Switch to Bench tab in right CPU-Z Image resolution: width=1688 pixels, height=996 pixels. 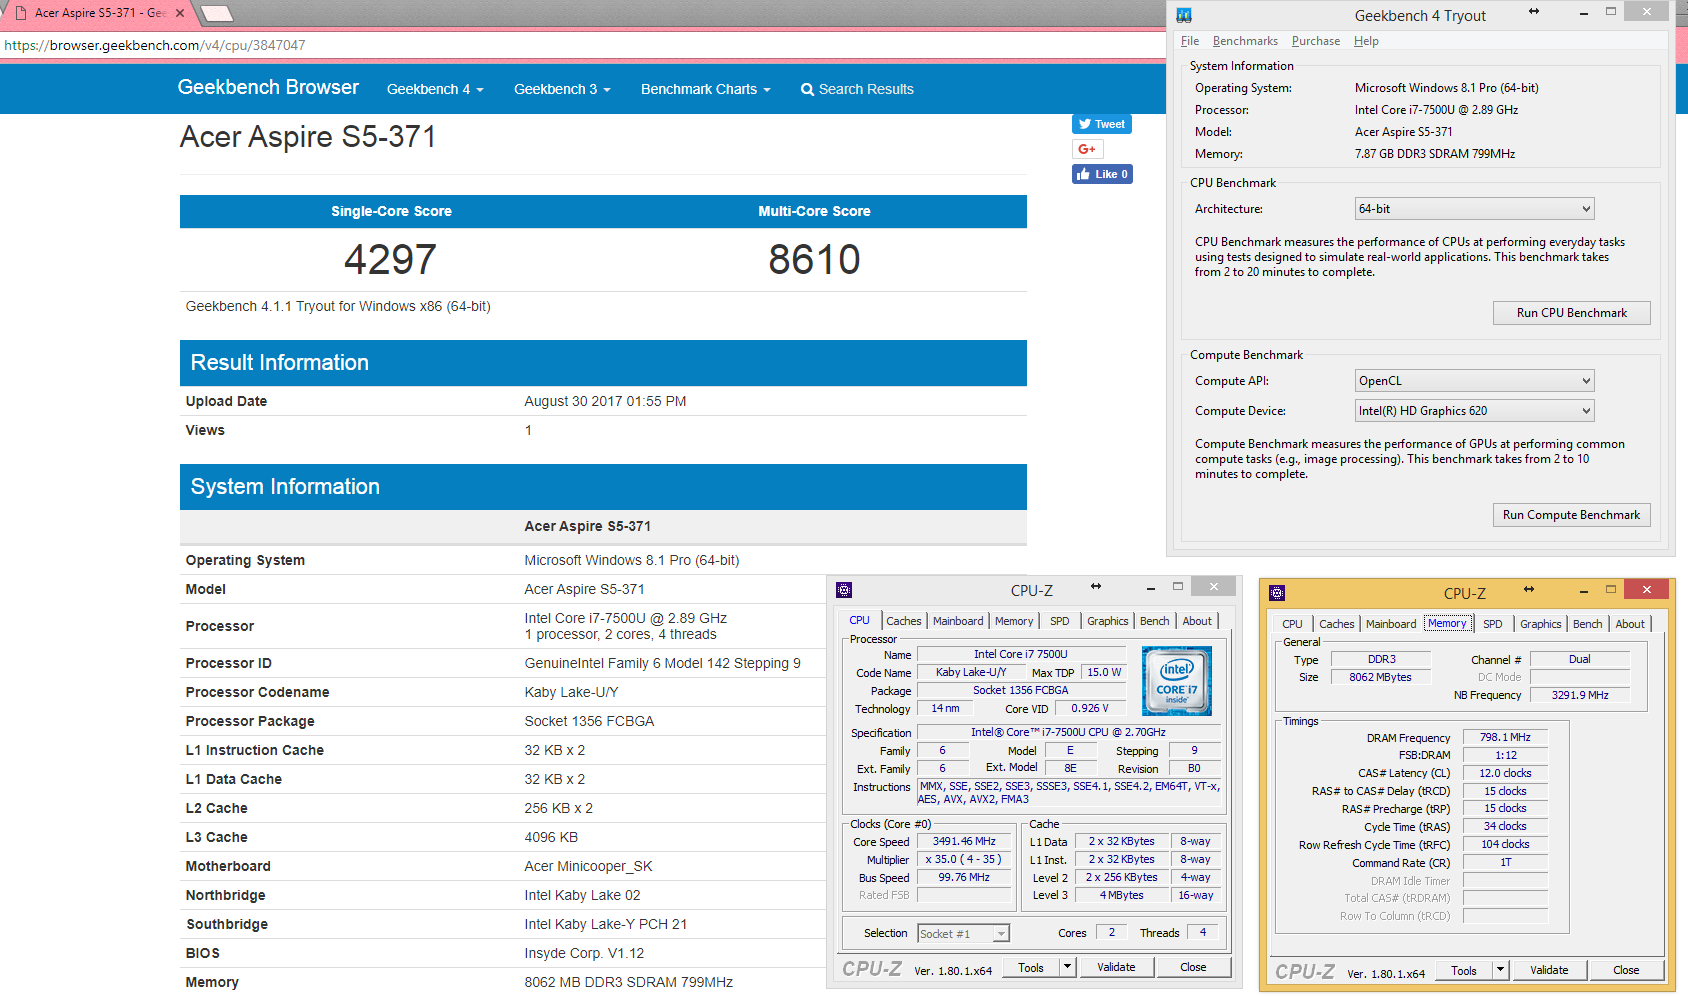point(1588,624)
